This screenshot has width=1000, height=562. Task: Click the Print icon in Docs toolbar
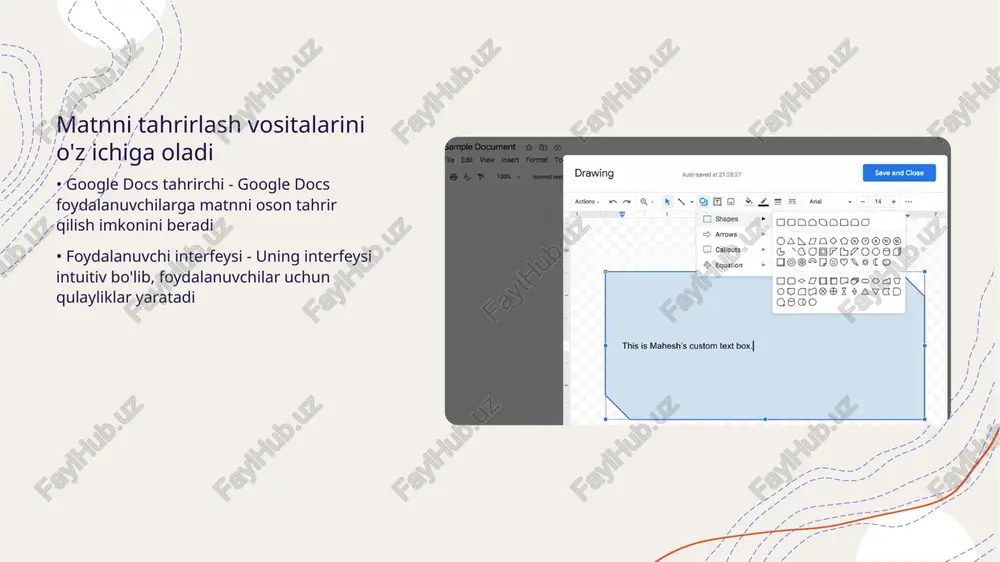click(x=453, y=177)
